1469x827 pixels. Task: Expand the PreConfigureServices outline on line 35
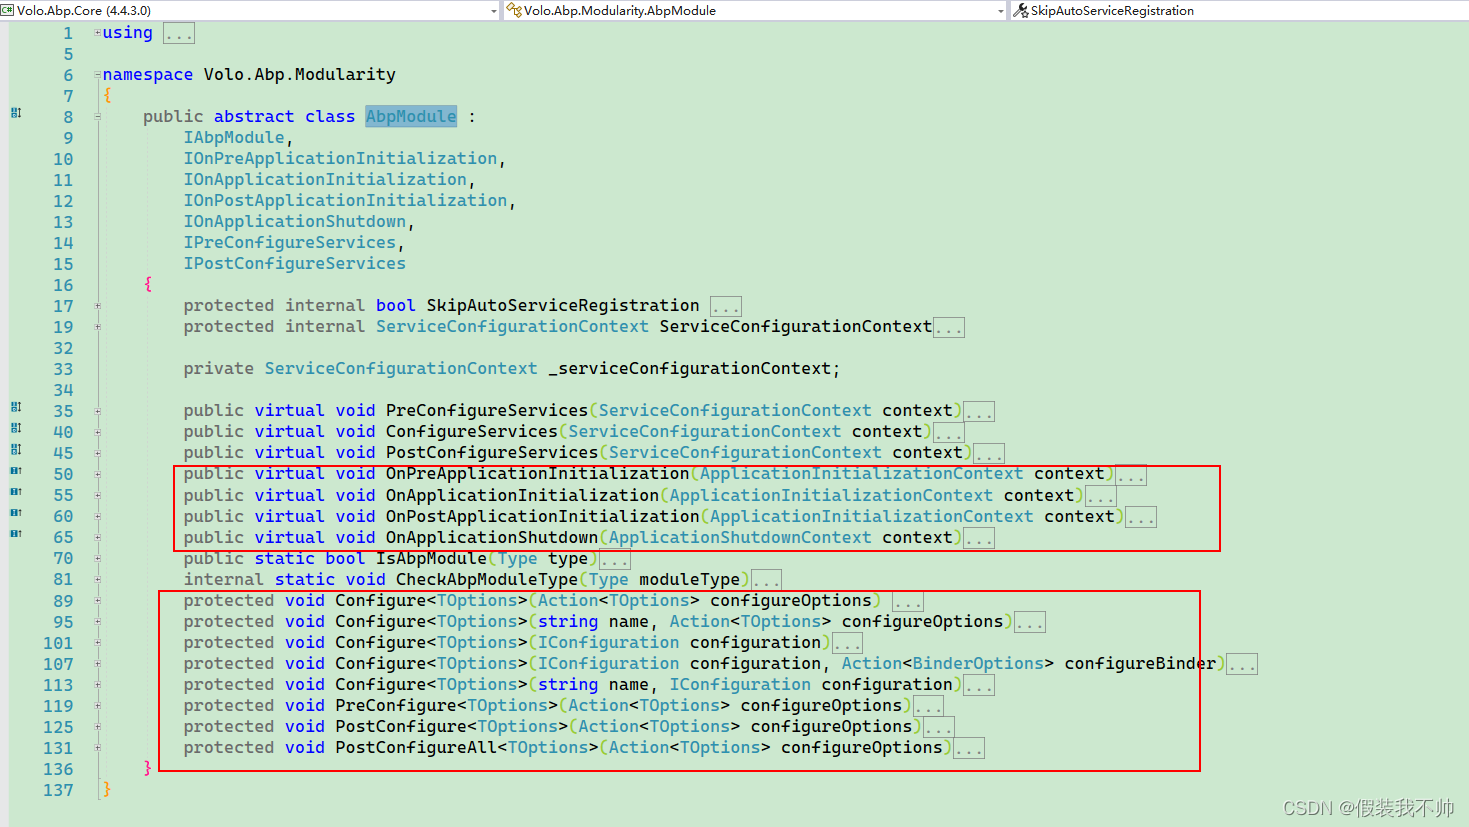98,410
